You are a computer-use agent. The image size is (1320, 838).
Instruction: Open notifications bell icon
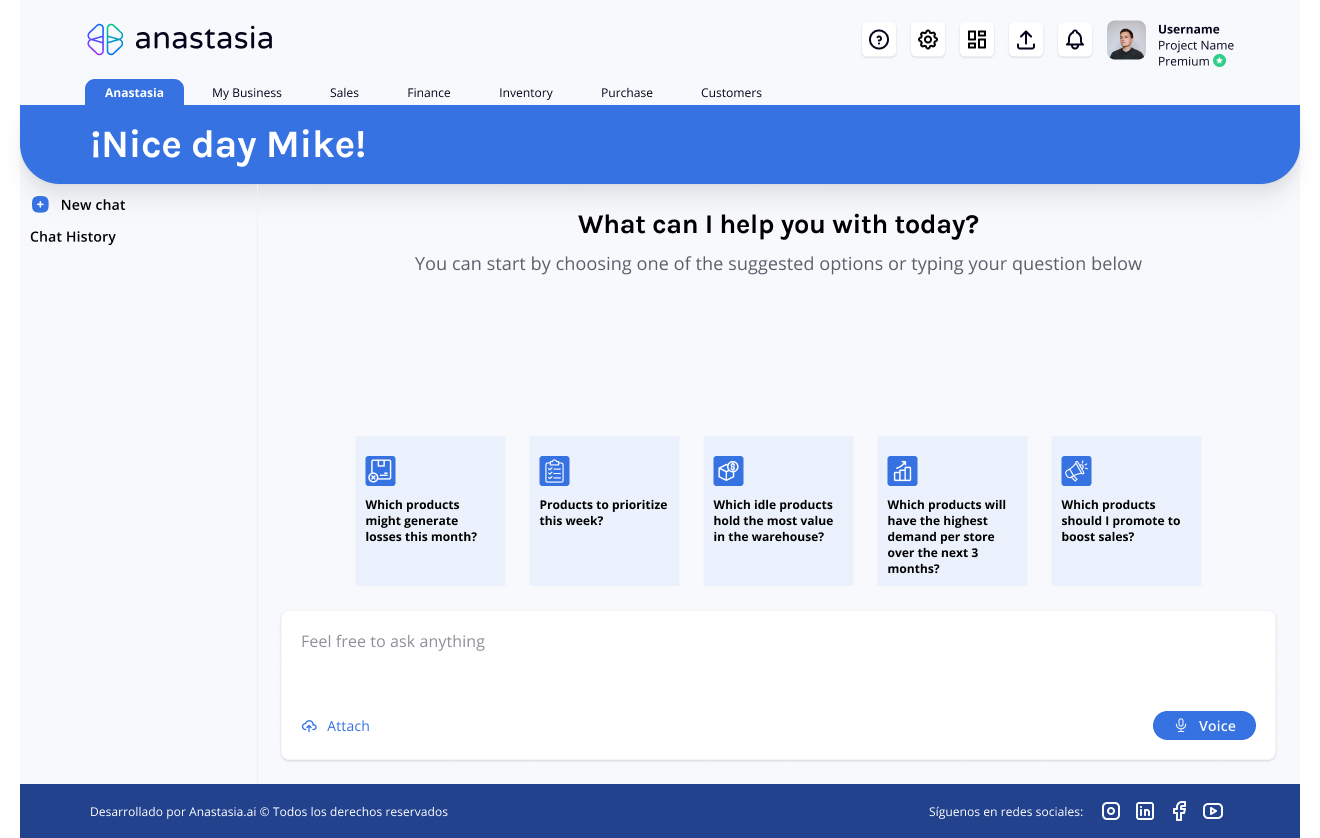pos(1075,40)
